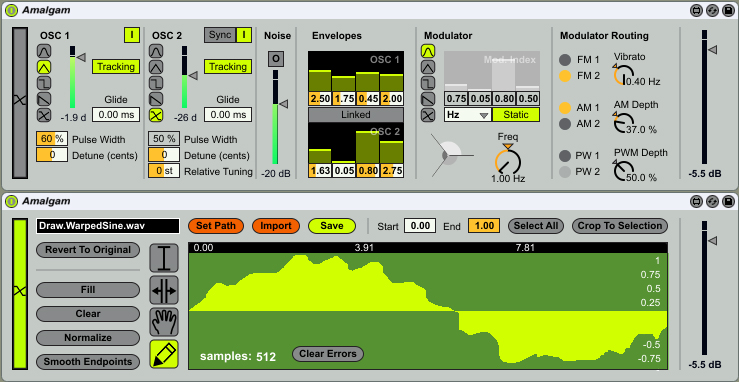Click Set Path button
Viewport: 739px width, 382px height.
pyautogui.click(x=216, y=226)
